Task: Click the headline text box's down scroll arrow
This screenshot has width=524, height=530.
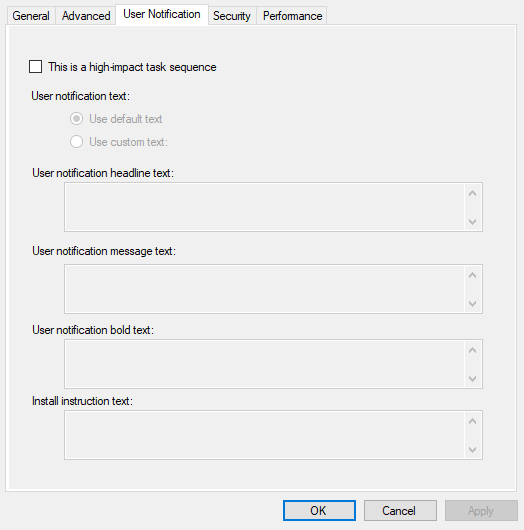Action: 473,221
